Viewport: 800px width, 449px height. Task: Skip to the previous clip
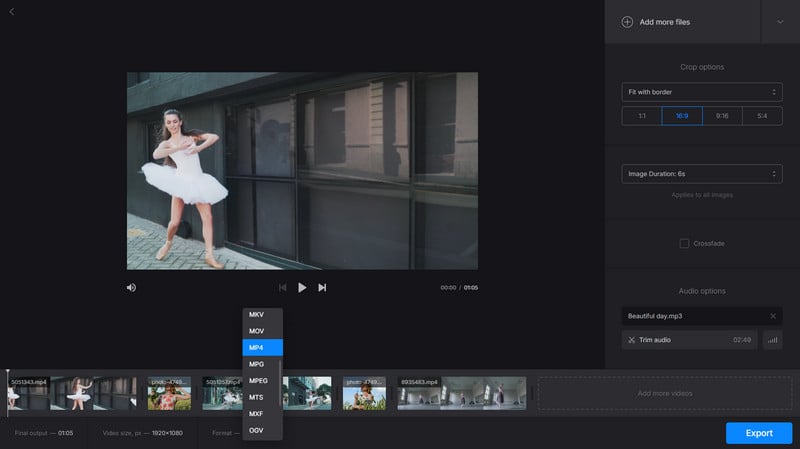tap(282, 288)
